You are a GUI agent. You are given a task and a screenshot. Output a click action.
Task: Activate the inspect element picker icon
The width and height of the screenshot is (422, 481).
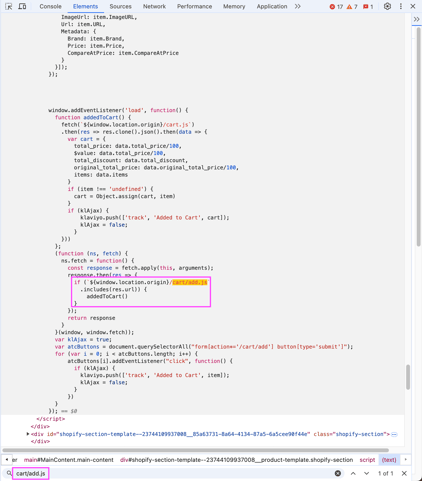point(9,6)
